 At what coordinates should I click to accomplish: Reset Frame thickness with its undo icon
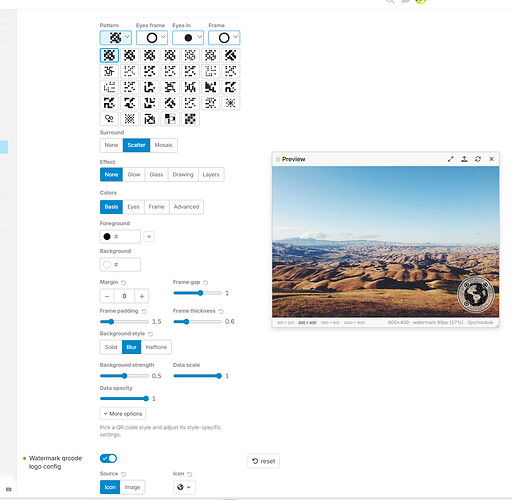(221, 311)
